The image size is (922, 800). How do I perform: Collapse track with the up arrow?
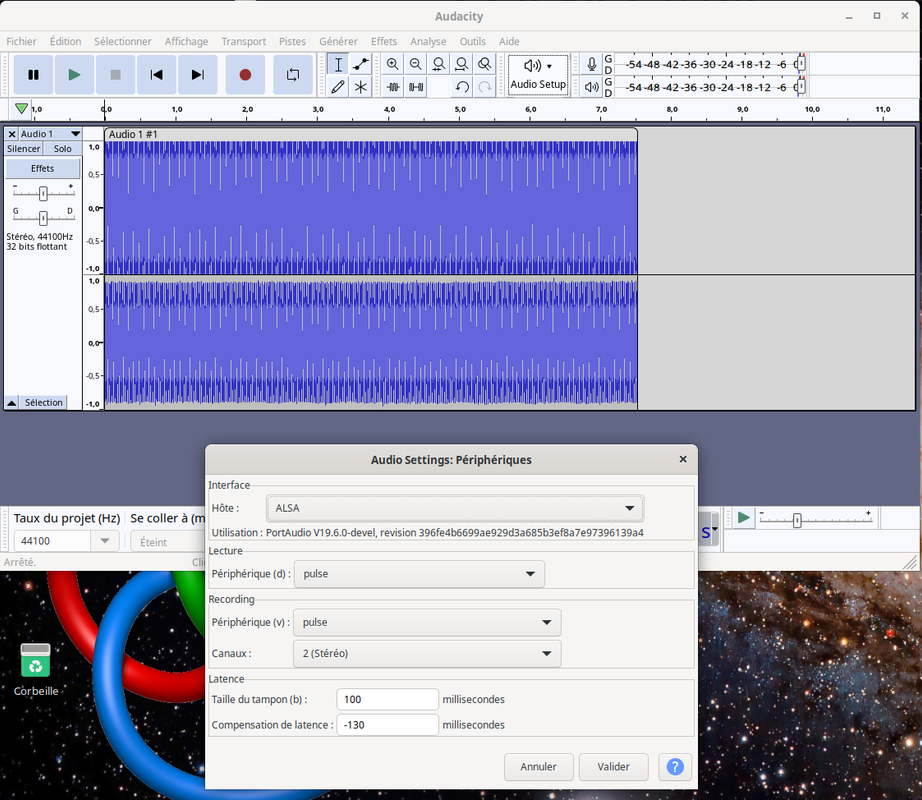12,403
